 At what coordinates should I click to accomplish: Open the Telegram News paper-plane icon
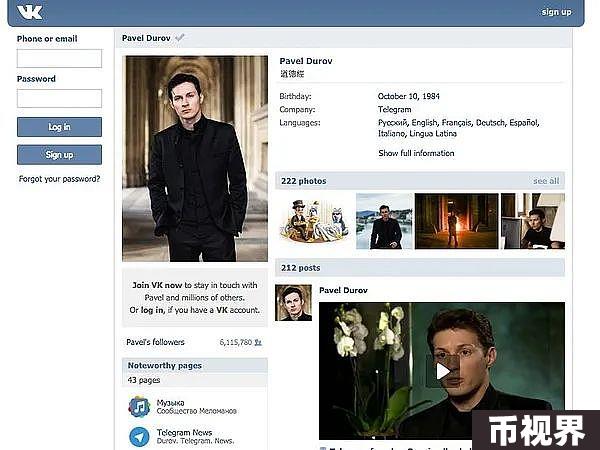[x=139, y=437]
